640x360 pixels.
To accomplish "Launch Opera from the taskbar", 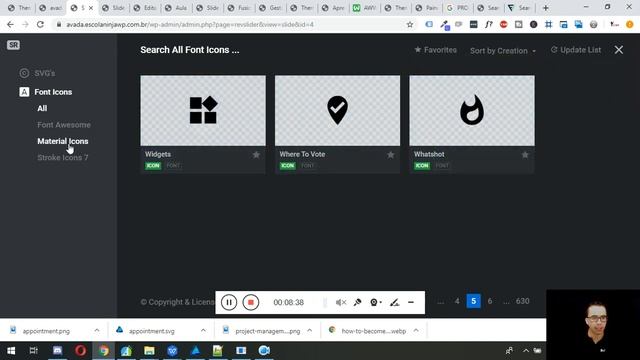I will click(80, 350).
